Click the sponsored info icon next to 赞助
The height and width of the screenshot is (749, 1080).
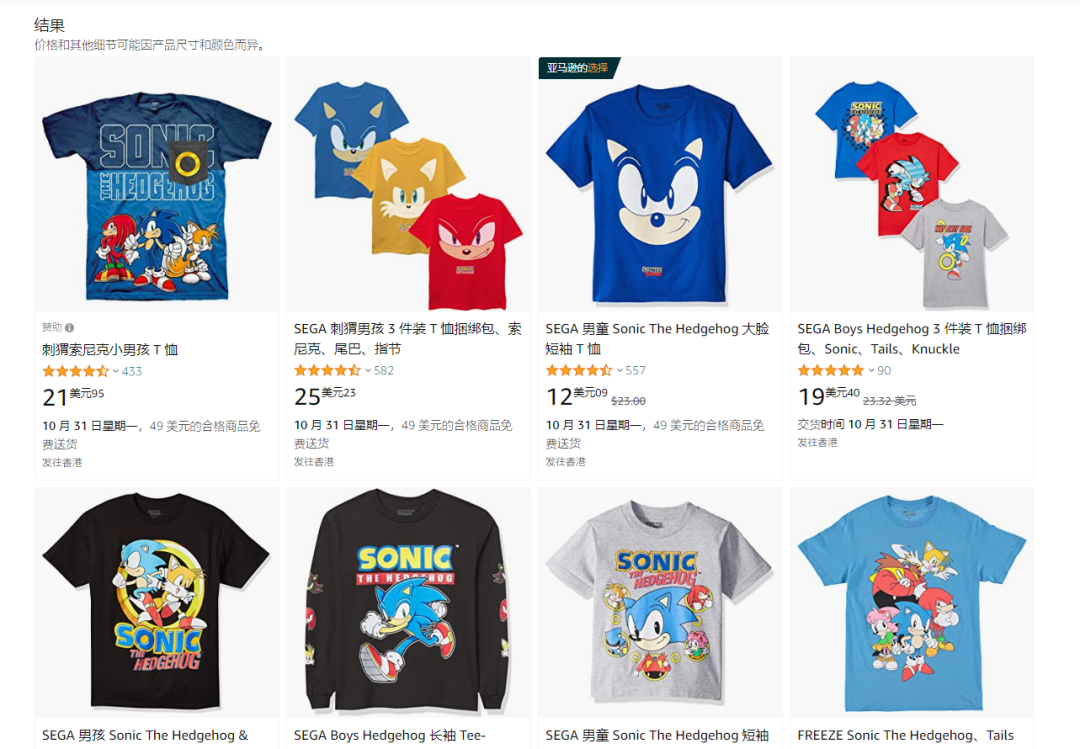pyautogui.click(x=70, y=327)
